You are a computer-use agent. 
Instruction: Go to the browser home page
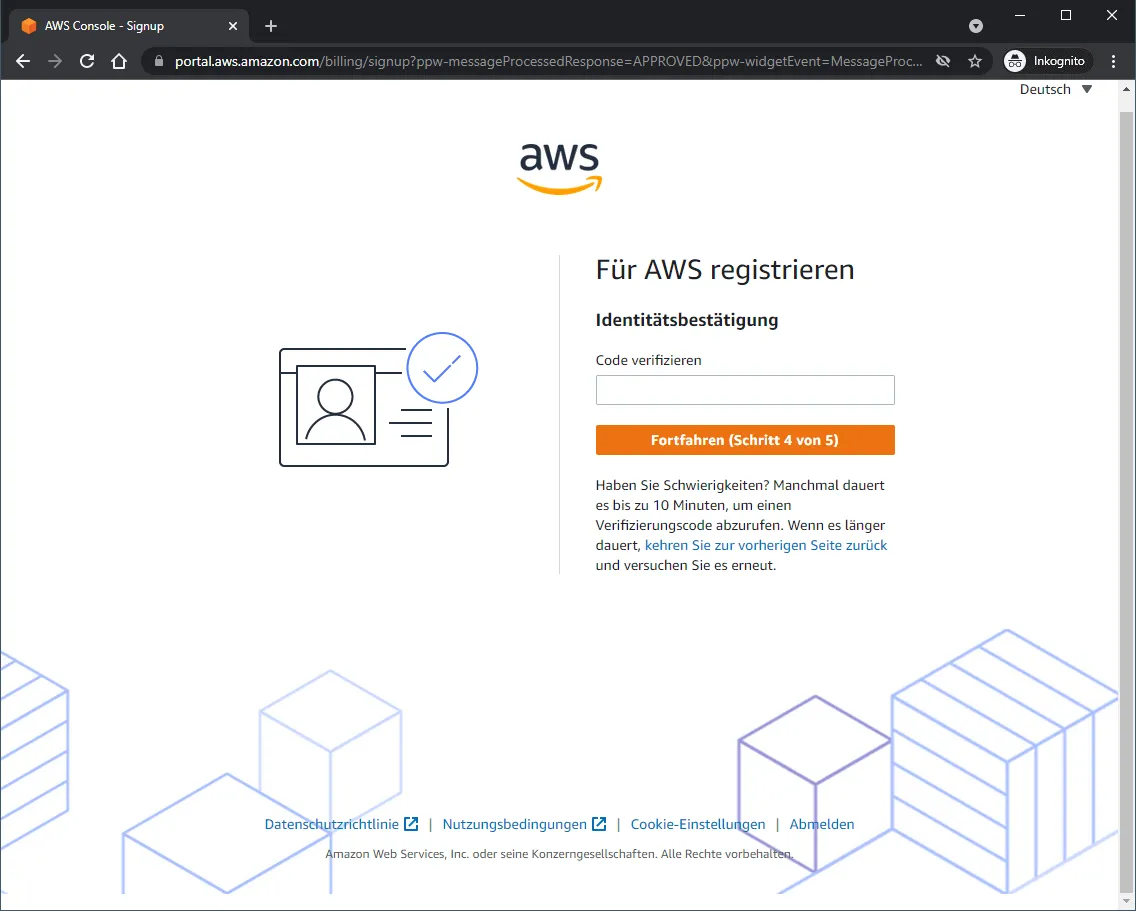click(x=119, y=61)
